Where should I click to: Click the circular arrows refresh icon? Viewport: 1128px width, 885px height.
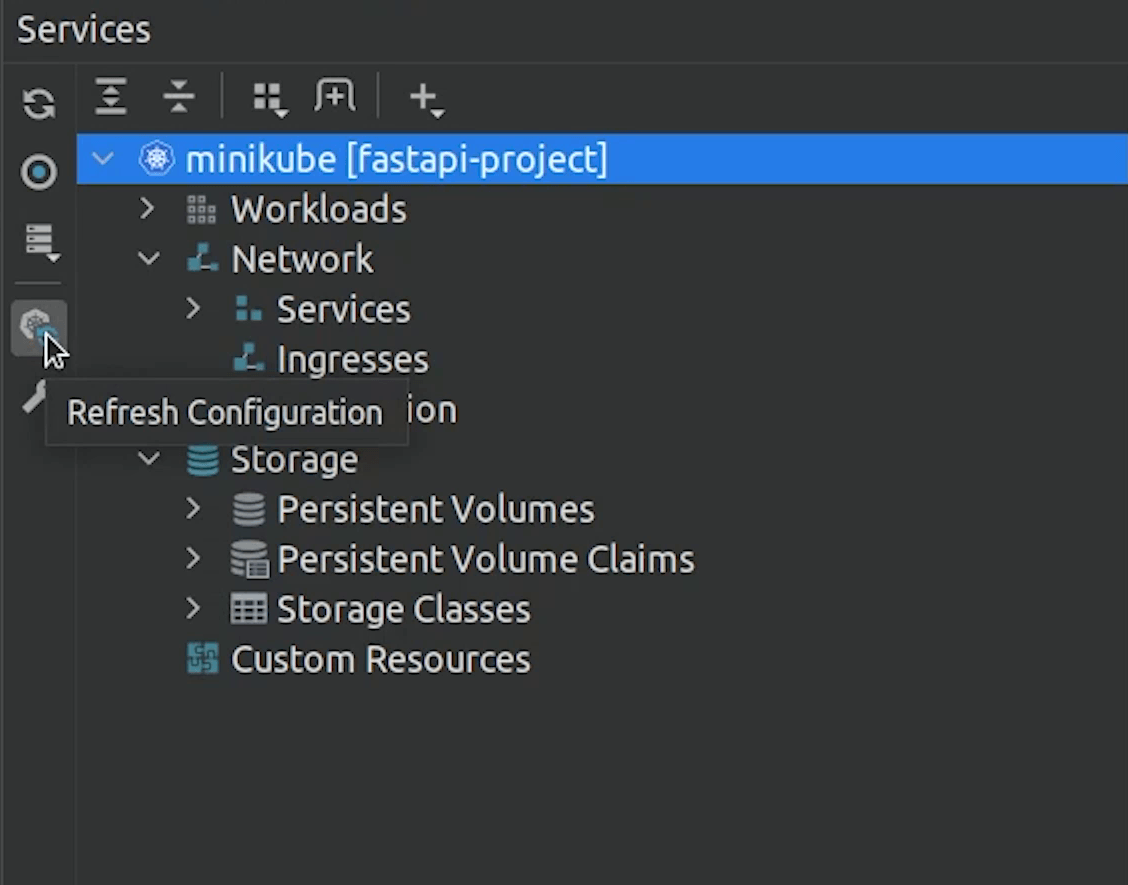[39, 104]
